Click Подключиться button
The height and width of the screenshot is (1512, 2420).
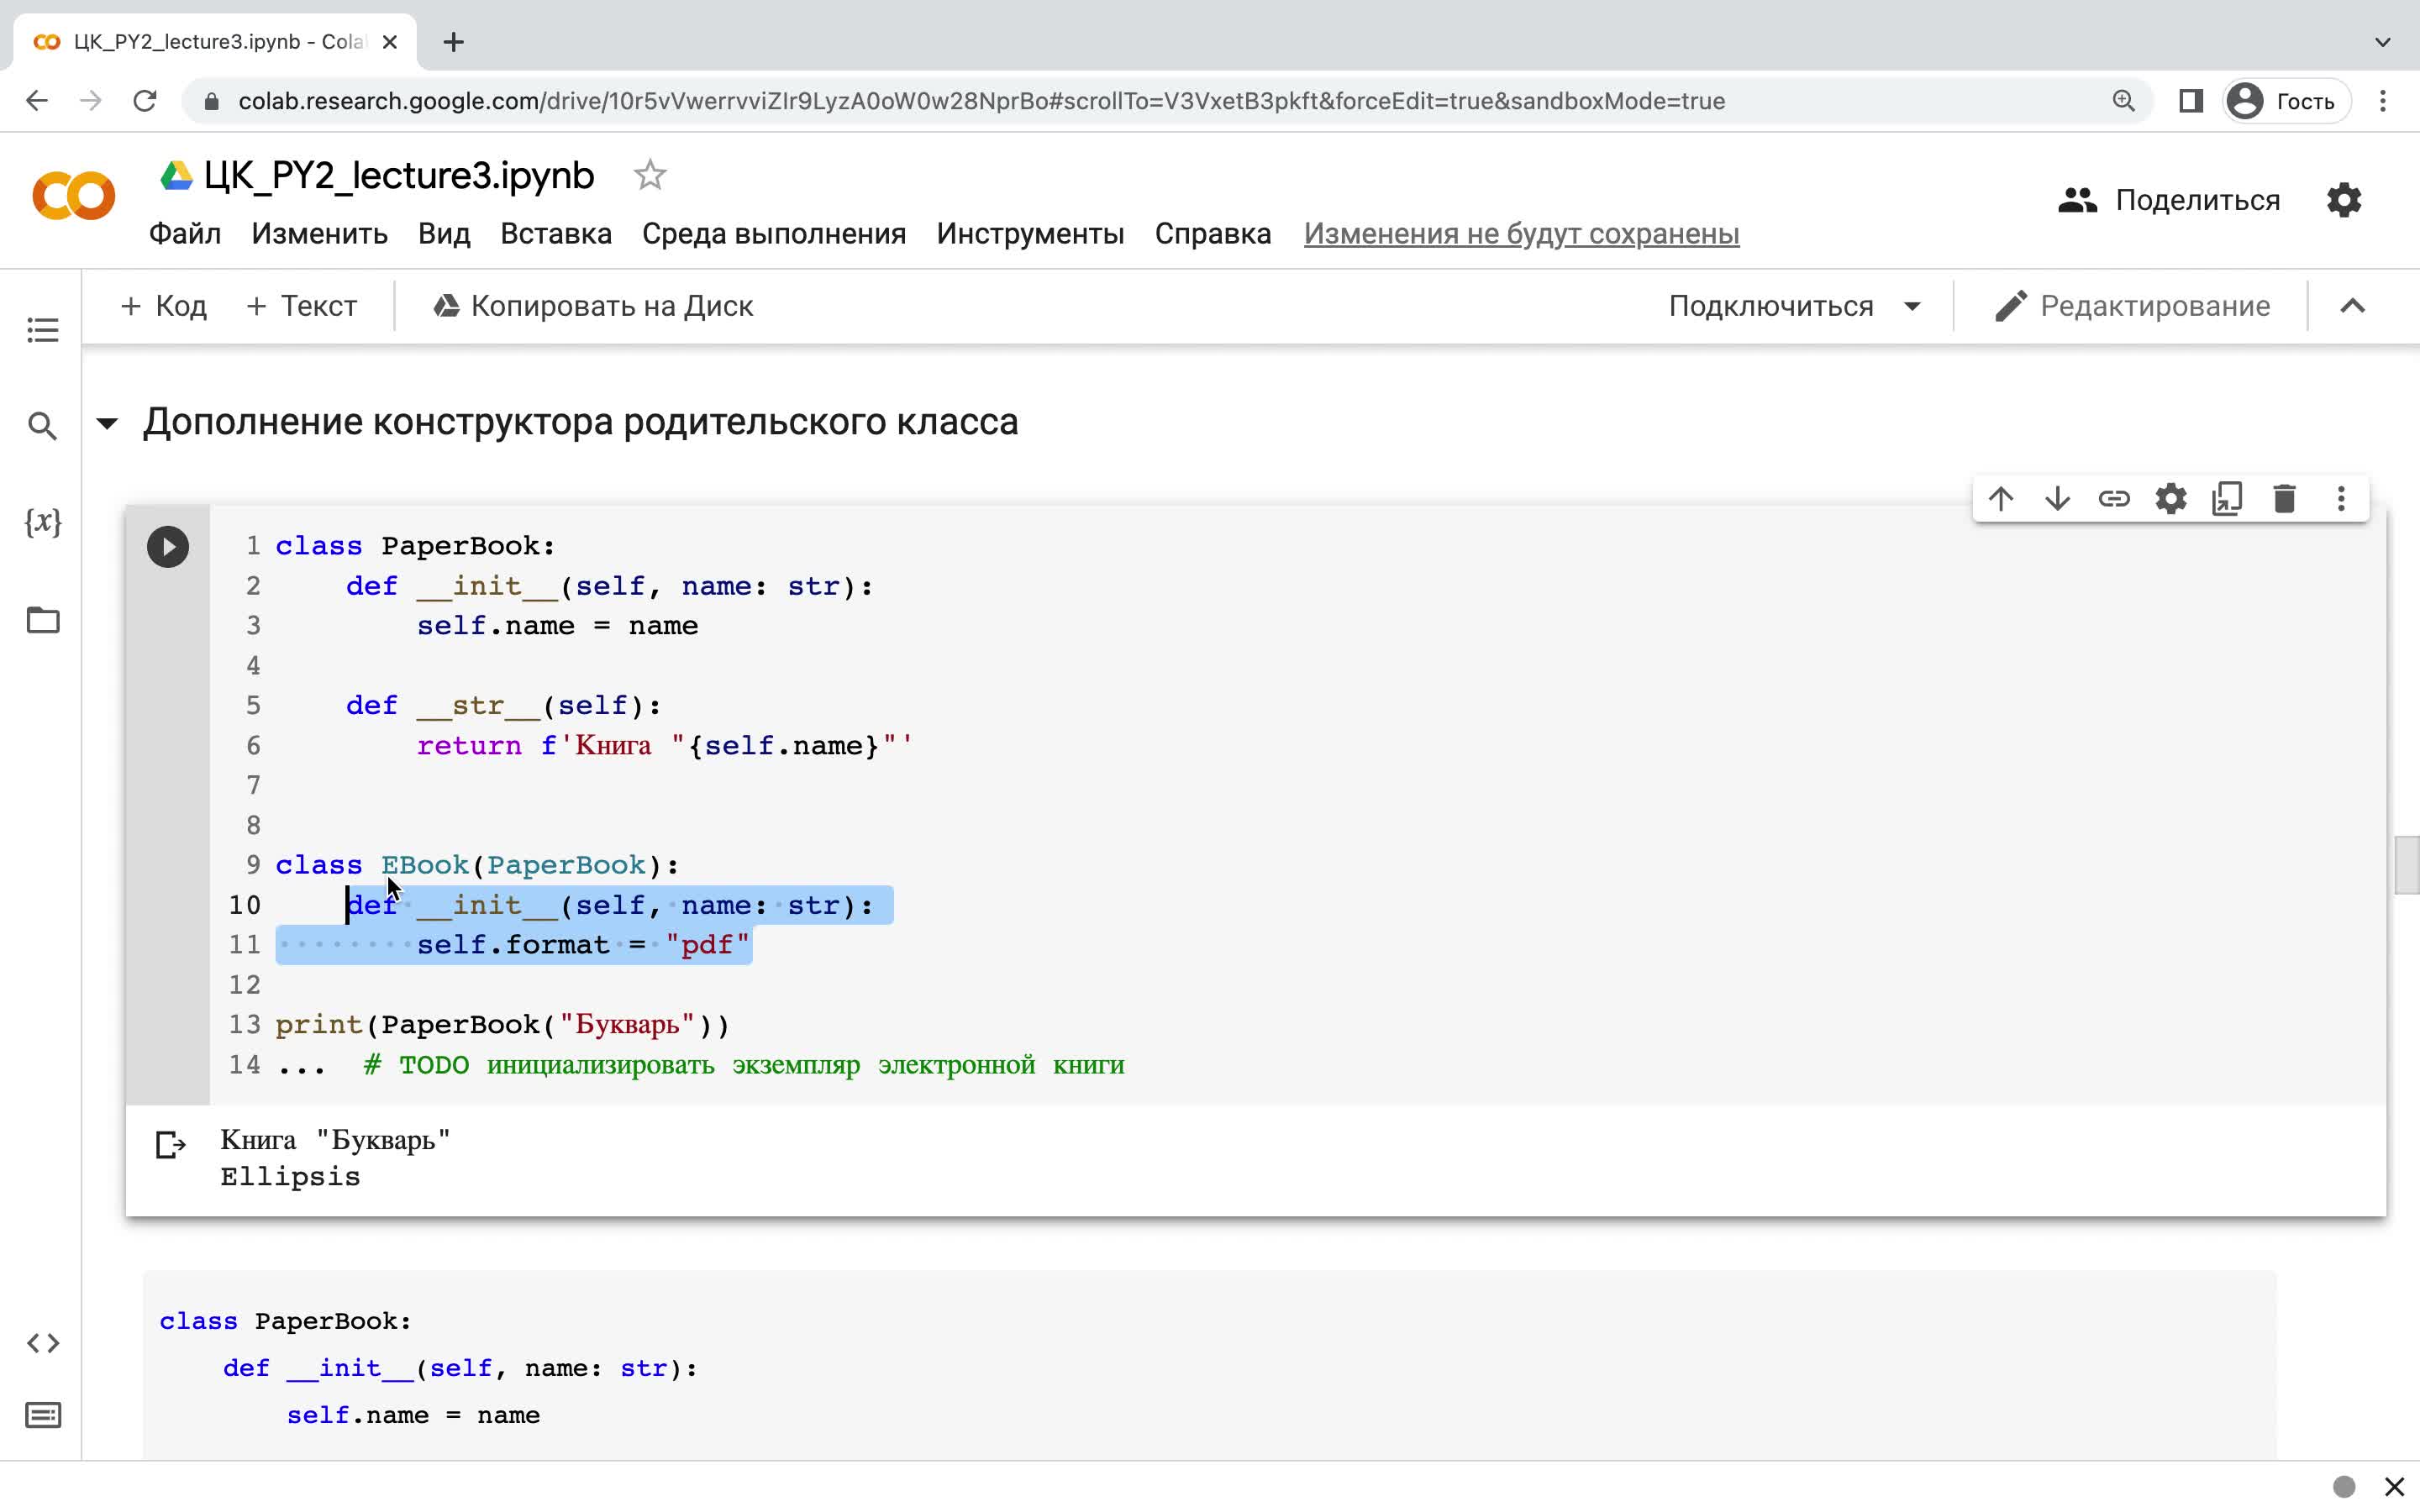point(1771,306)
